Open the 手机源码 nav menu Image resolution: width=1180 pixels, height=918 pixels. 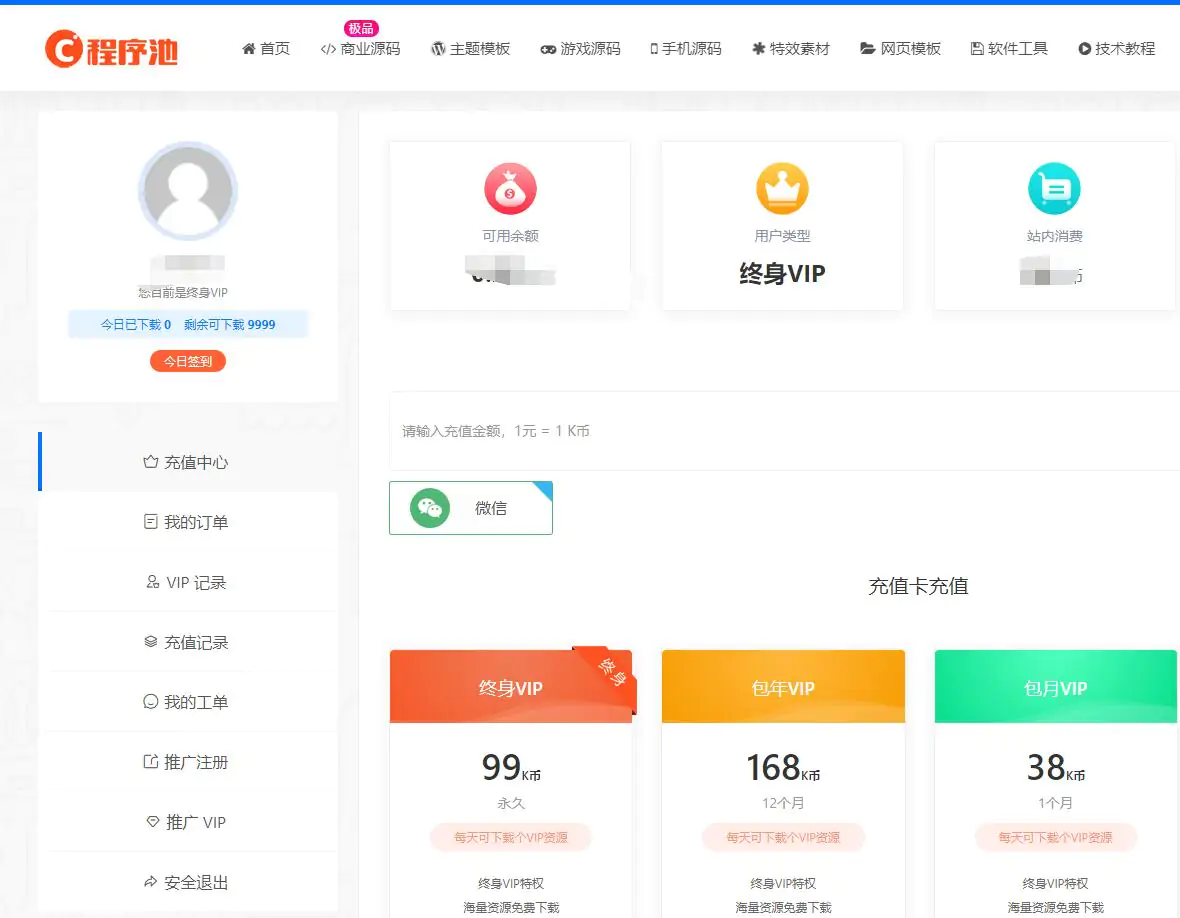pos(686,49)
